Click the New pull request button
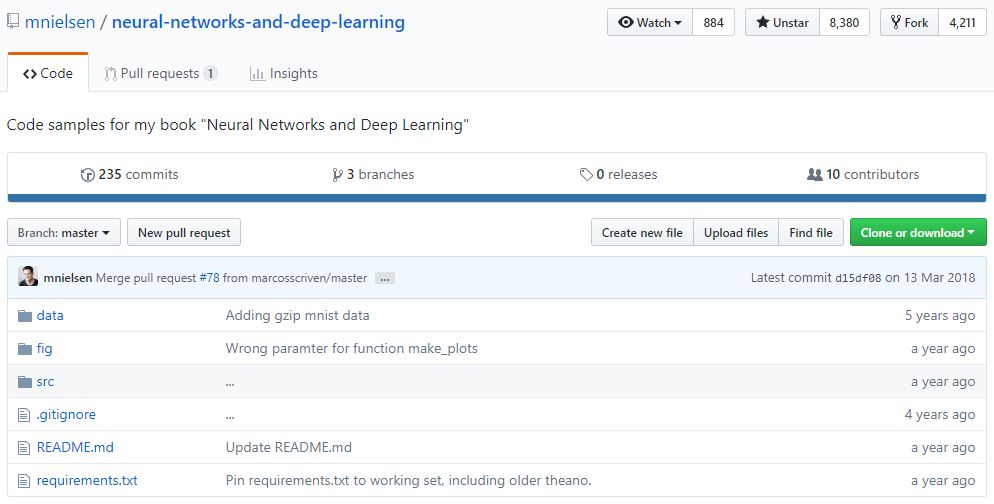Viewport: 994px width, 504px height. (x=184, y=233)
